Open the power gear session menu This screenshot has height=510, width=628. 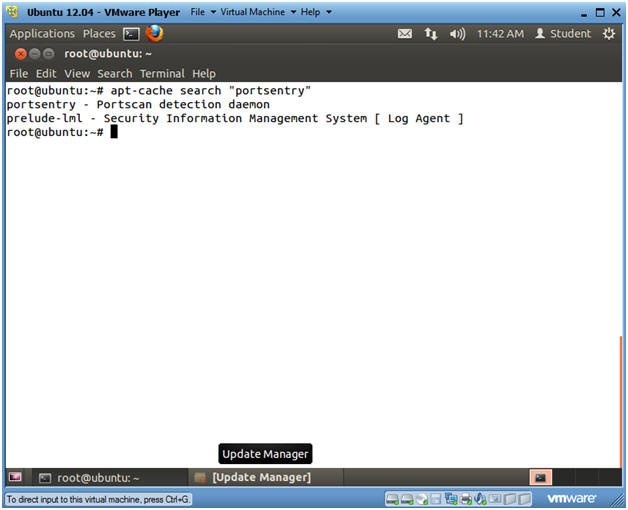point(609,34)
